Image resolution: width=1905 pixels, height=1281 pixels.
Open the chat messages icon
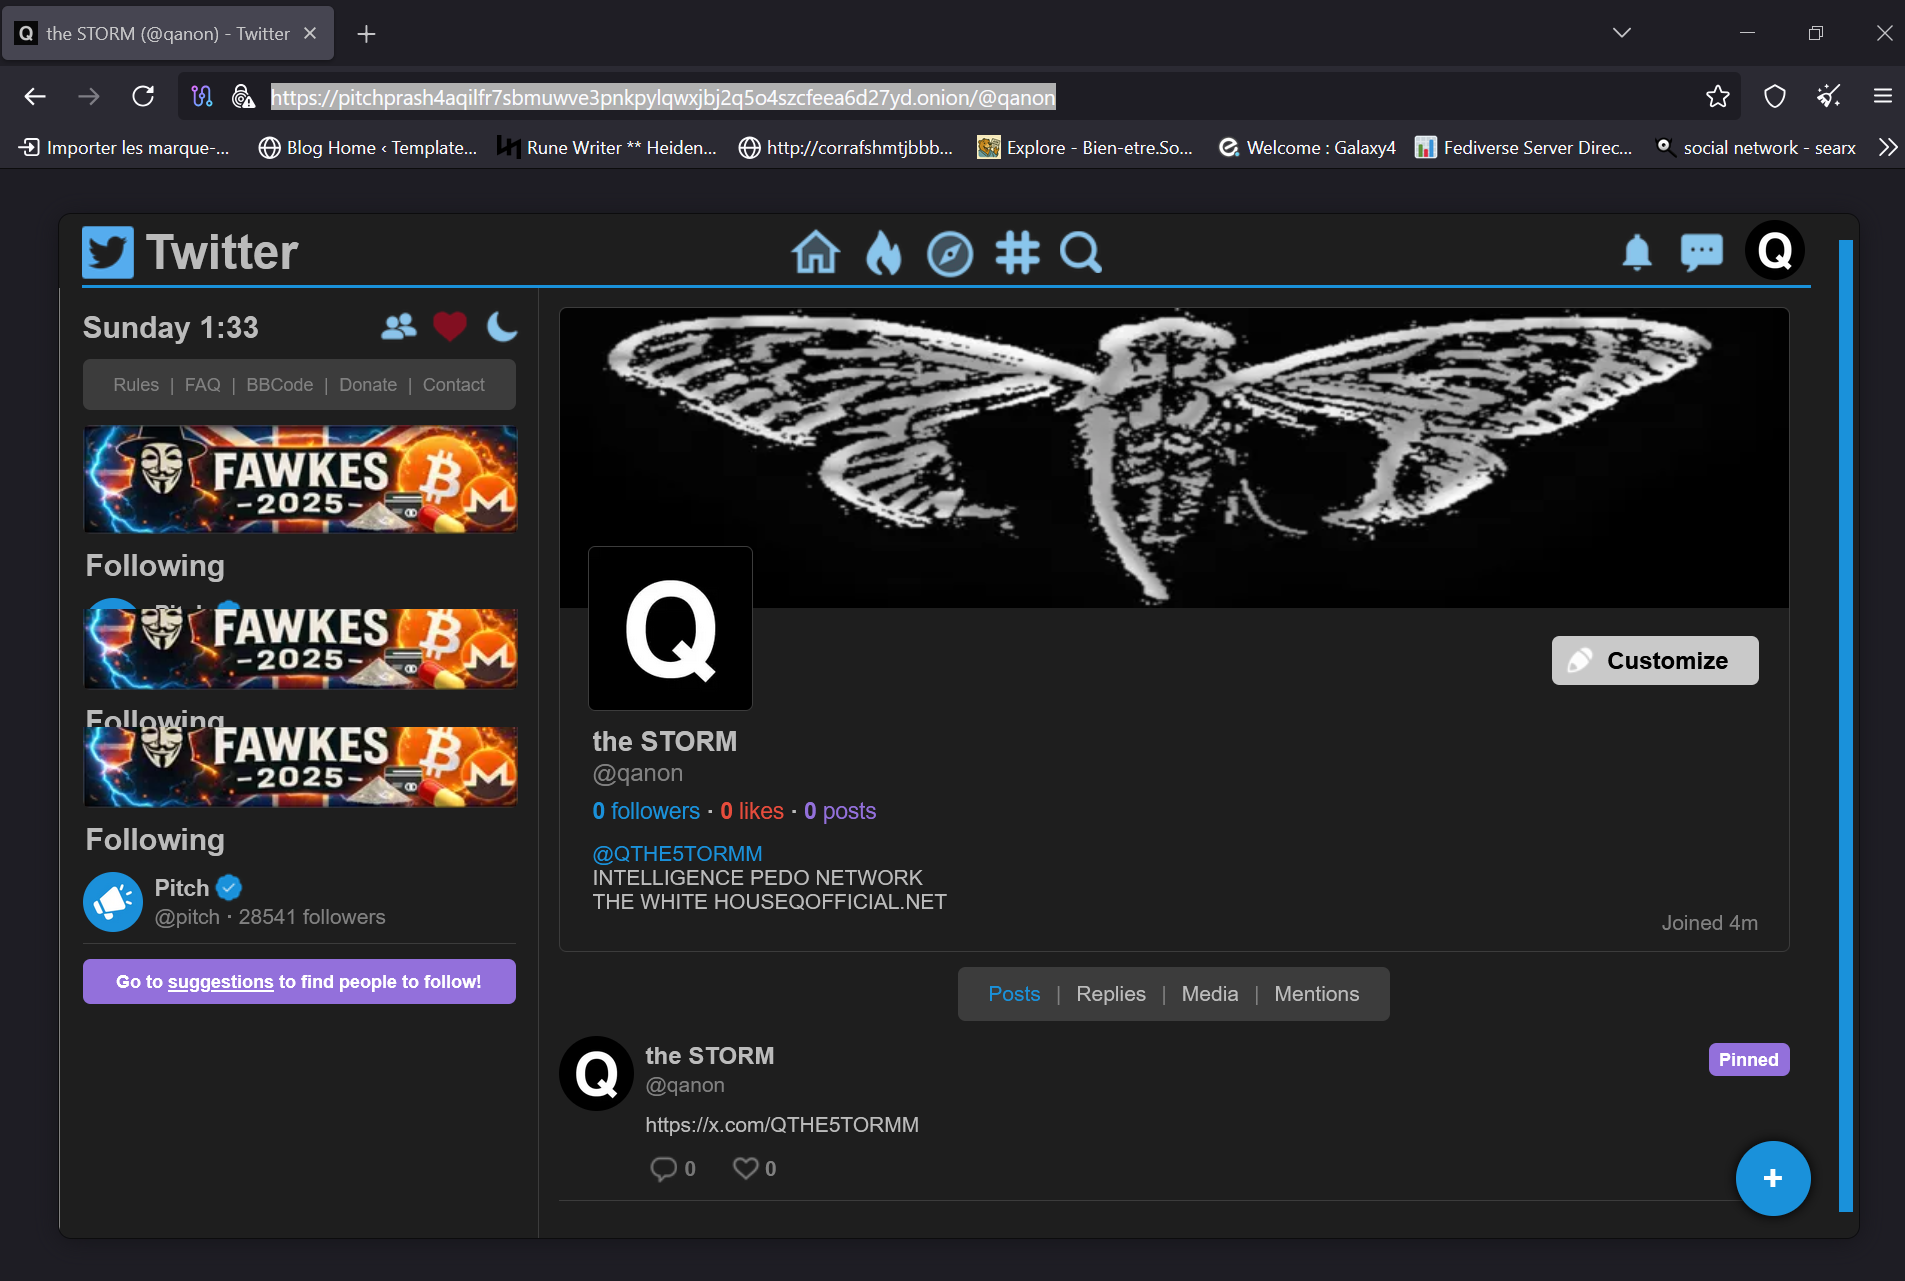1701,252
